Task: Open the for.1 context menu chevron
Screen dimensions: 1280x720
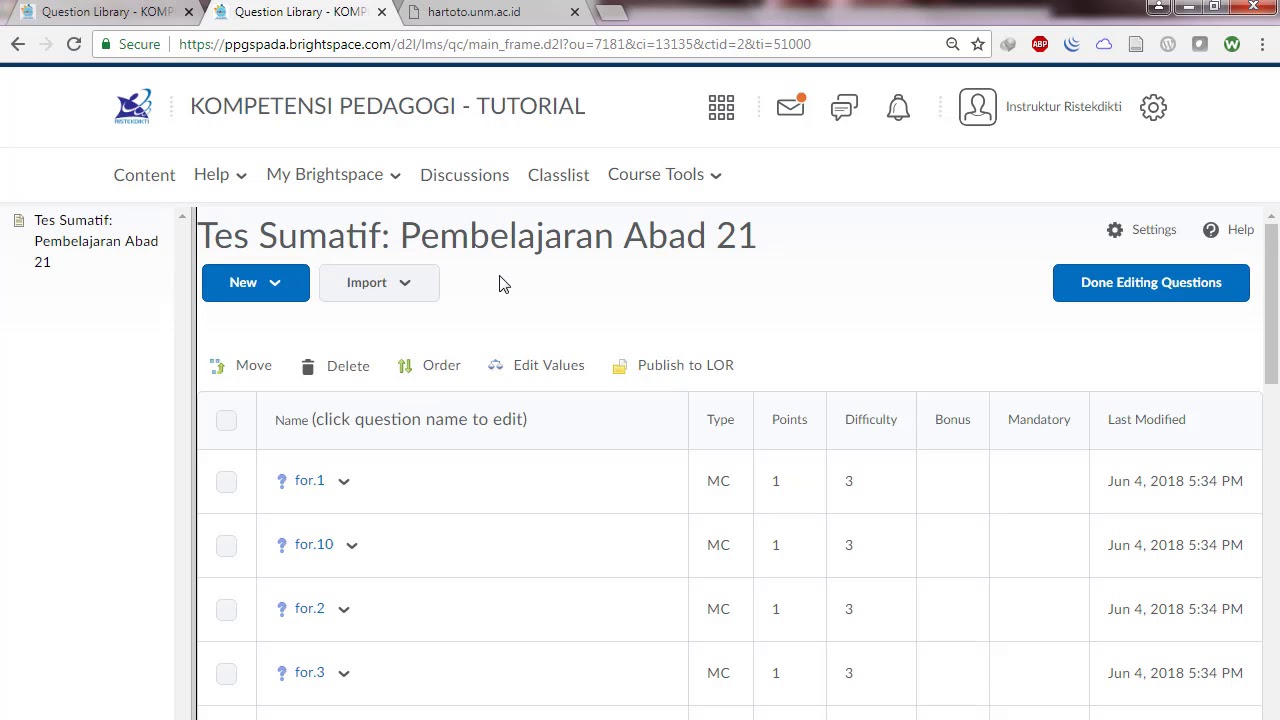Action: [344, 482]
